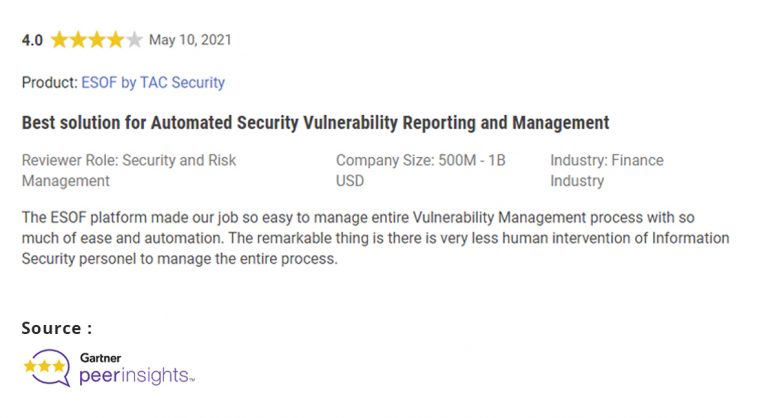This screenshot has height=418, width=768.
Task: Click the Company Size: 500M - 1B label
Action: (421, 160)
